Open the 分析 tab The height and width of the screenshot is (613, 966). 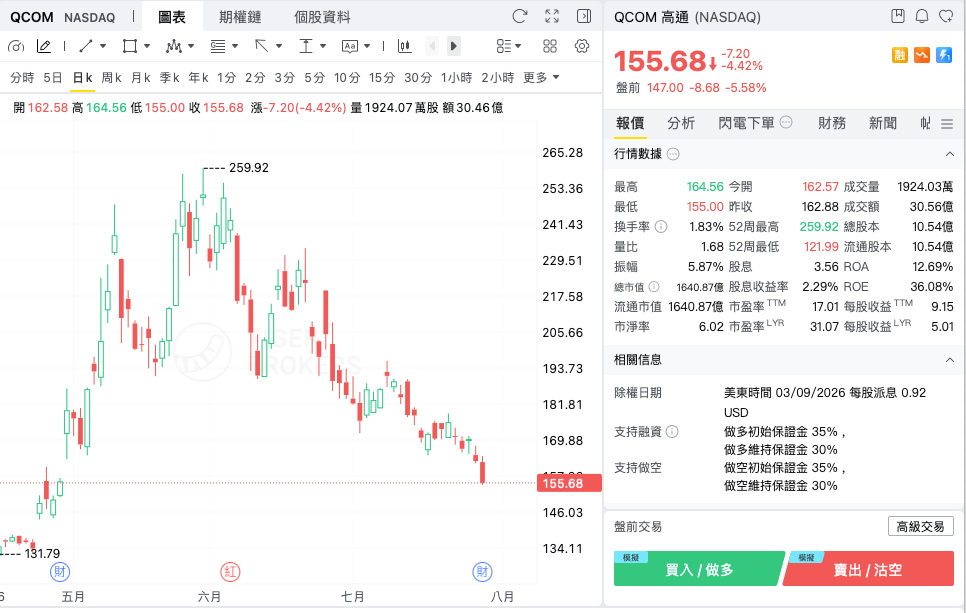coord(681,123)
